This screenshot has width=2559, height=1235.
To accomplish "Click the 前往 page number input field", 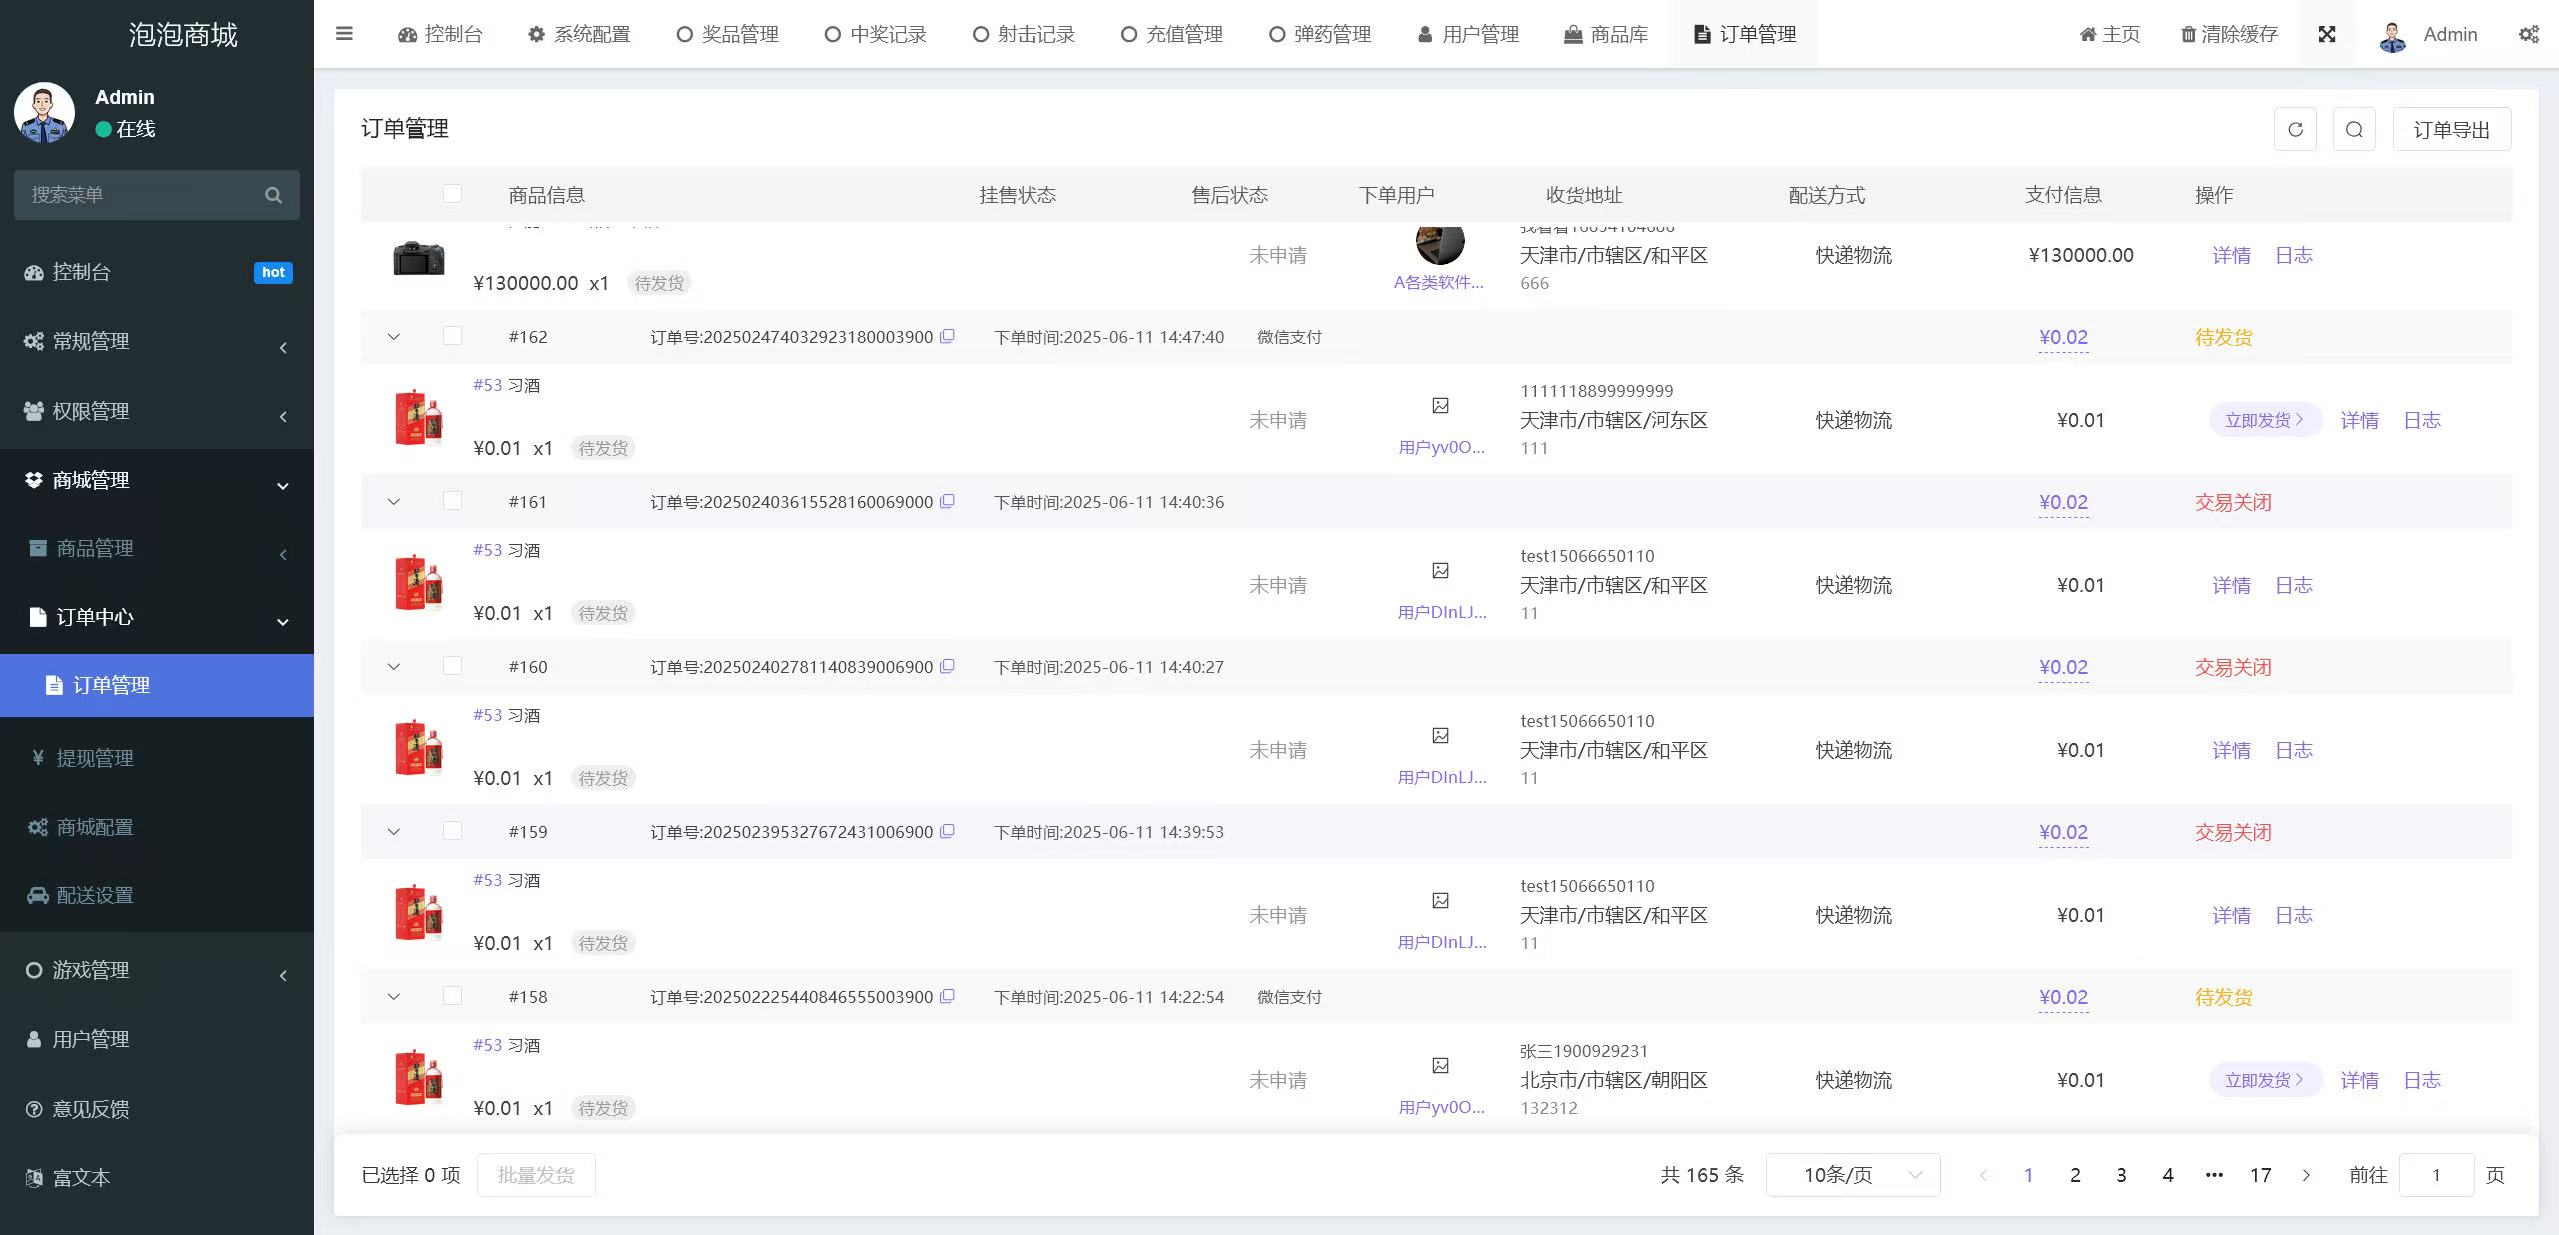I will (x=2436, y=1174).
